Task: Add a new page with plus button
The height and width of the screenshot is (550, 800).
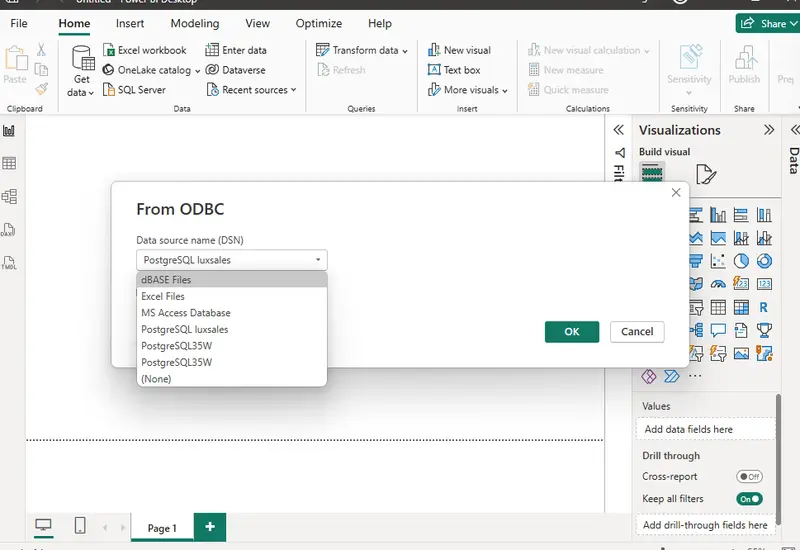Action: pos(210,527)
